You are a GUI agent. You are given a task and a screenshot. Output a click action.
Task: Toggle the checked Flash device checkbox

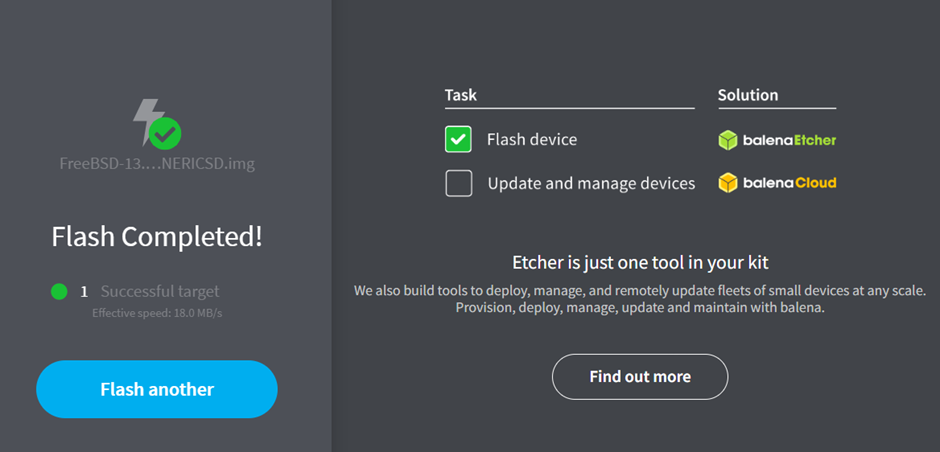[x=458, y=139]
